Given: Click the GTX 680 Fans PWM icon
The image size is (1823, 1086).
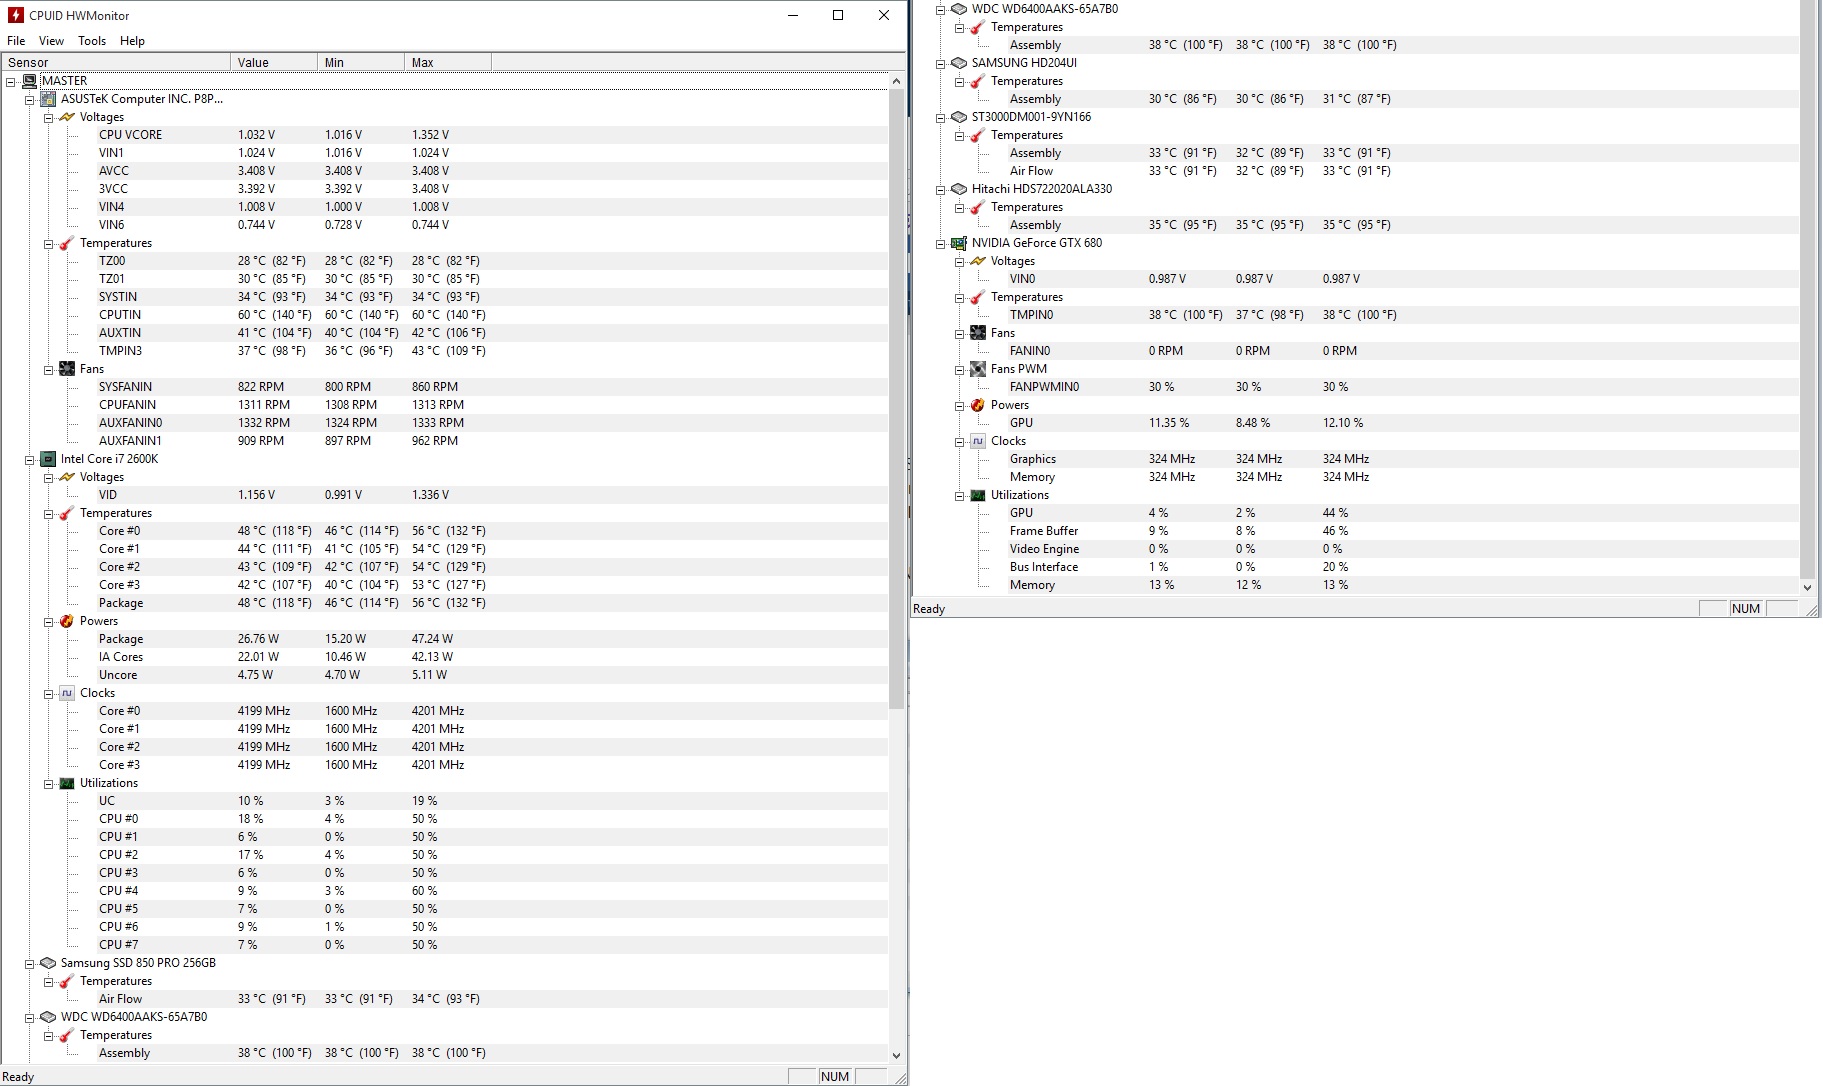Looking at the screenshot, I should pos(978,369).
